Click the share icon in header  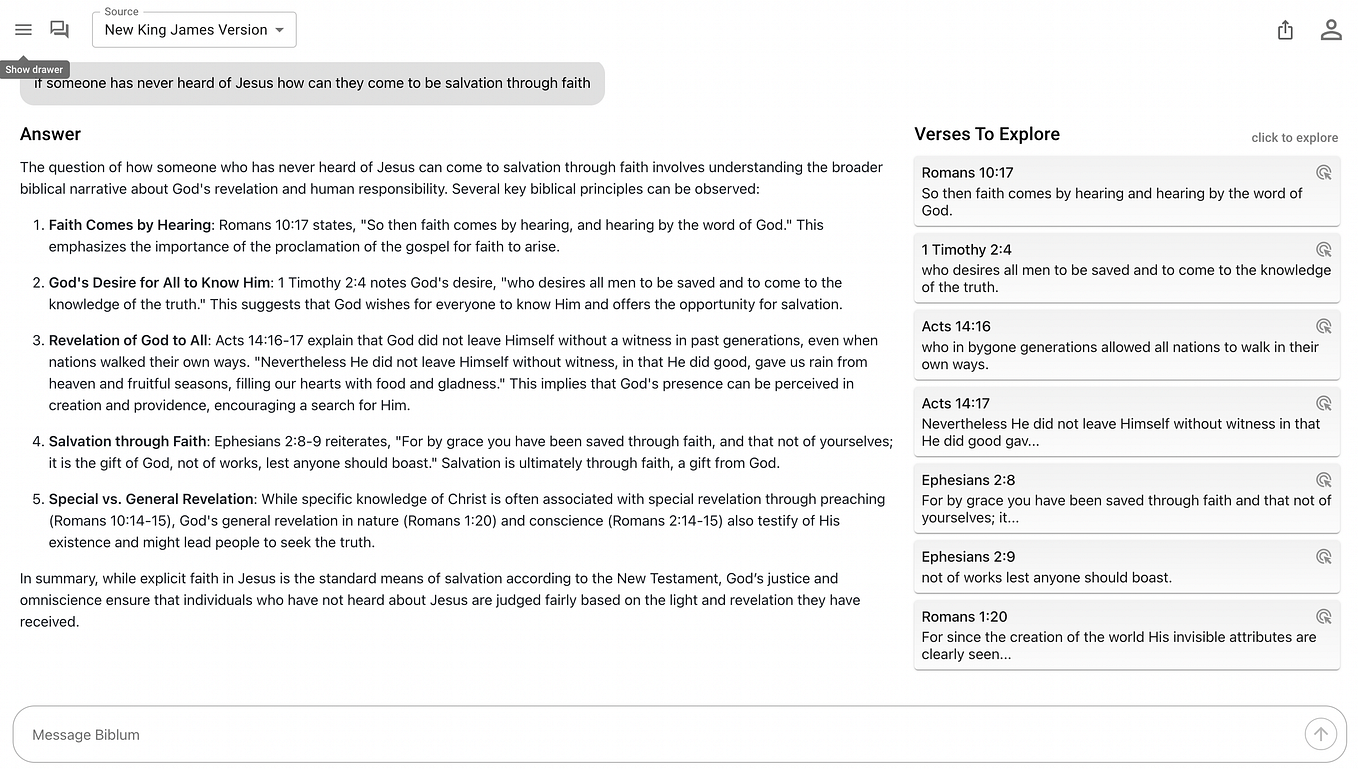point(1286,30)
